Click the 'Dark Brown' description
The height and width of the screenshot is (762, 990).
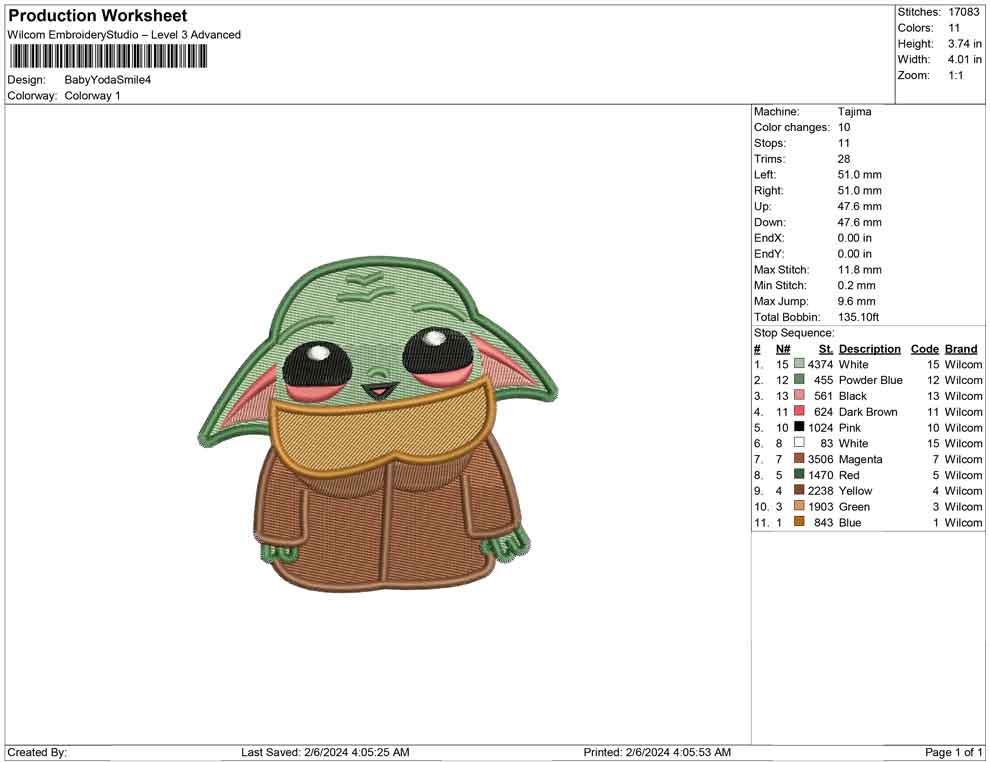[x=868, y=412]
